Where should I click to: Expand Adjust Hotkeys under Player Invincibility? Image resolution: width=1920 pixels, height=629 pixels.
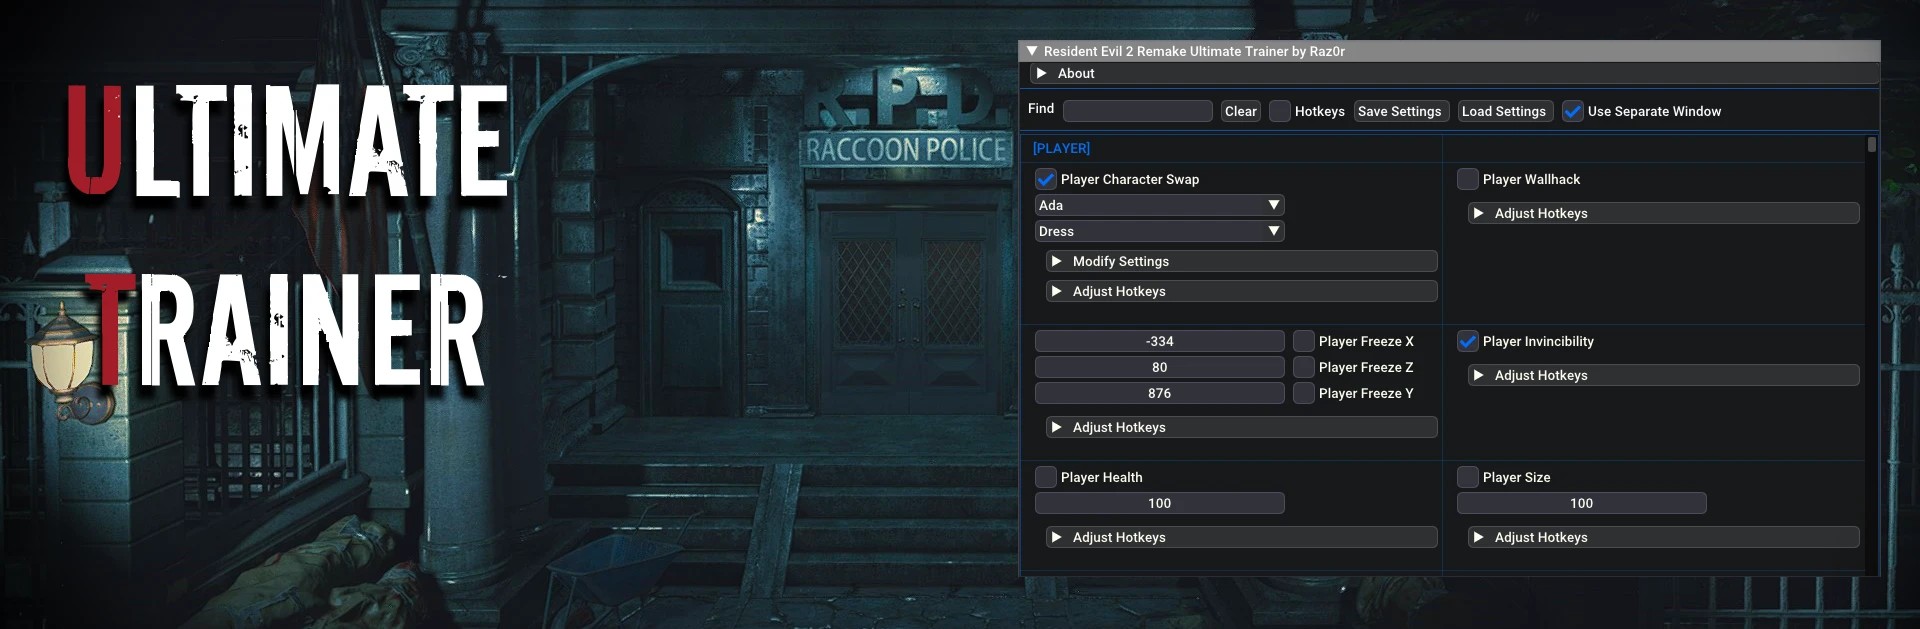pos(1664,375)
